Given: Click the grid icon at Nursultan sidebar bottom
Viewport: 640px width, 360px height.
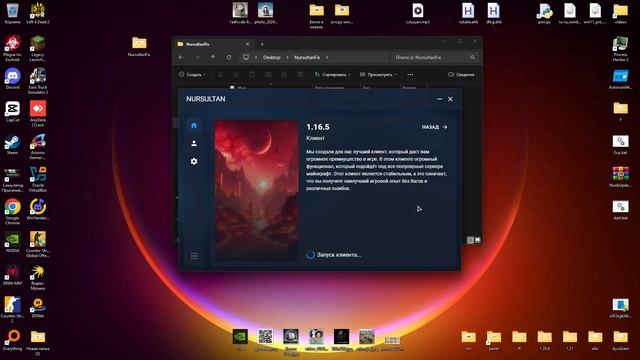Looking at the screenshot, I should [x=194, y=256].
